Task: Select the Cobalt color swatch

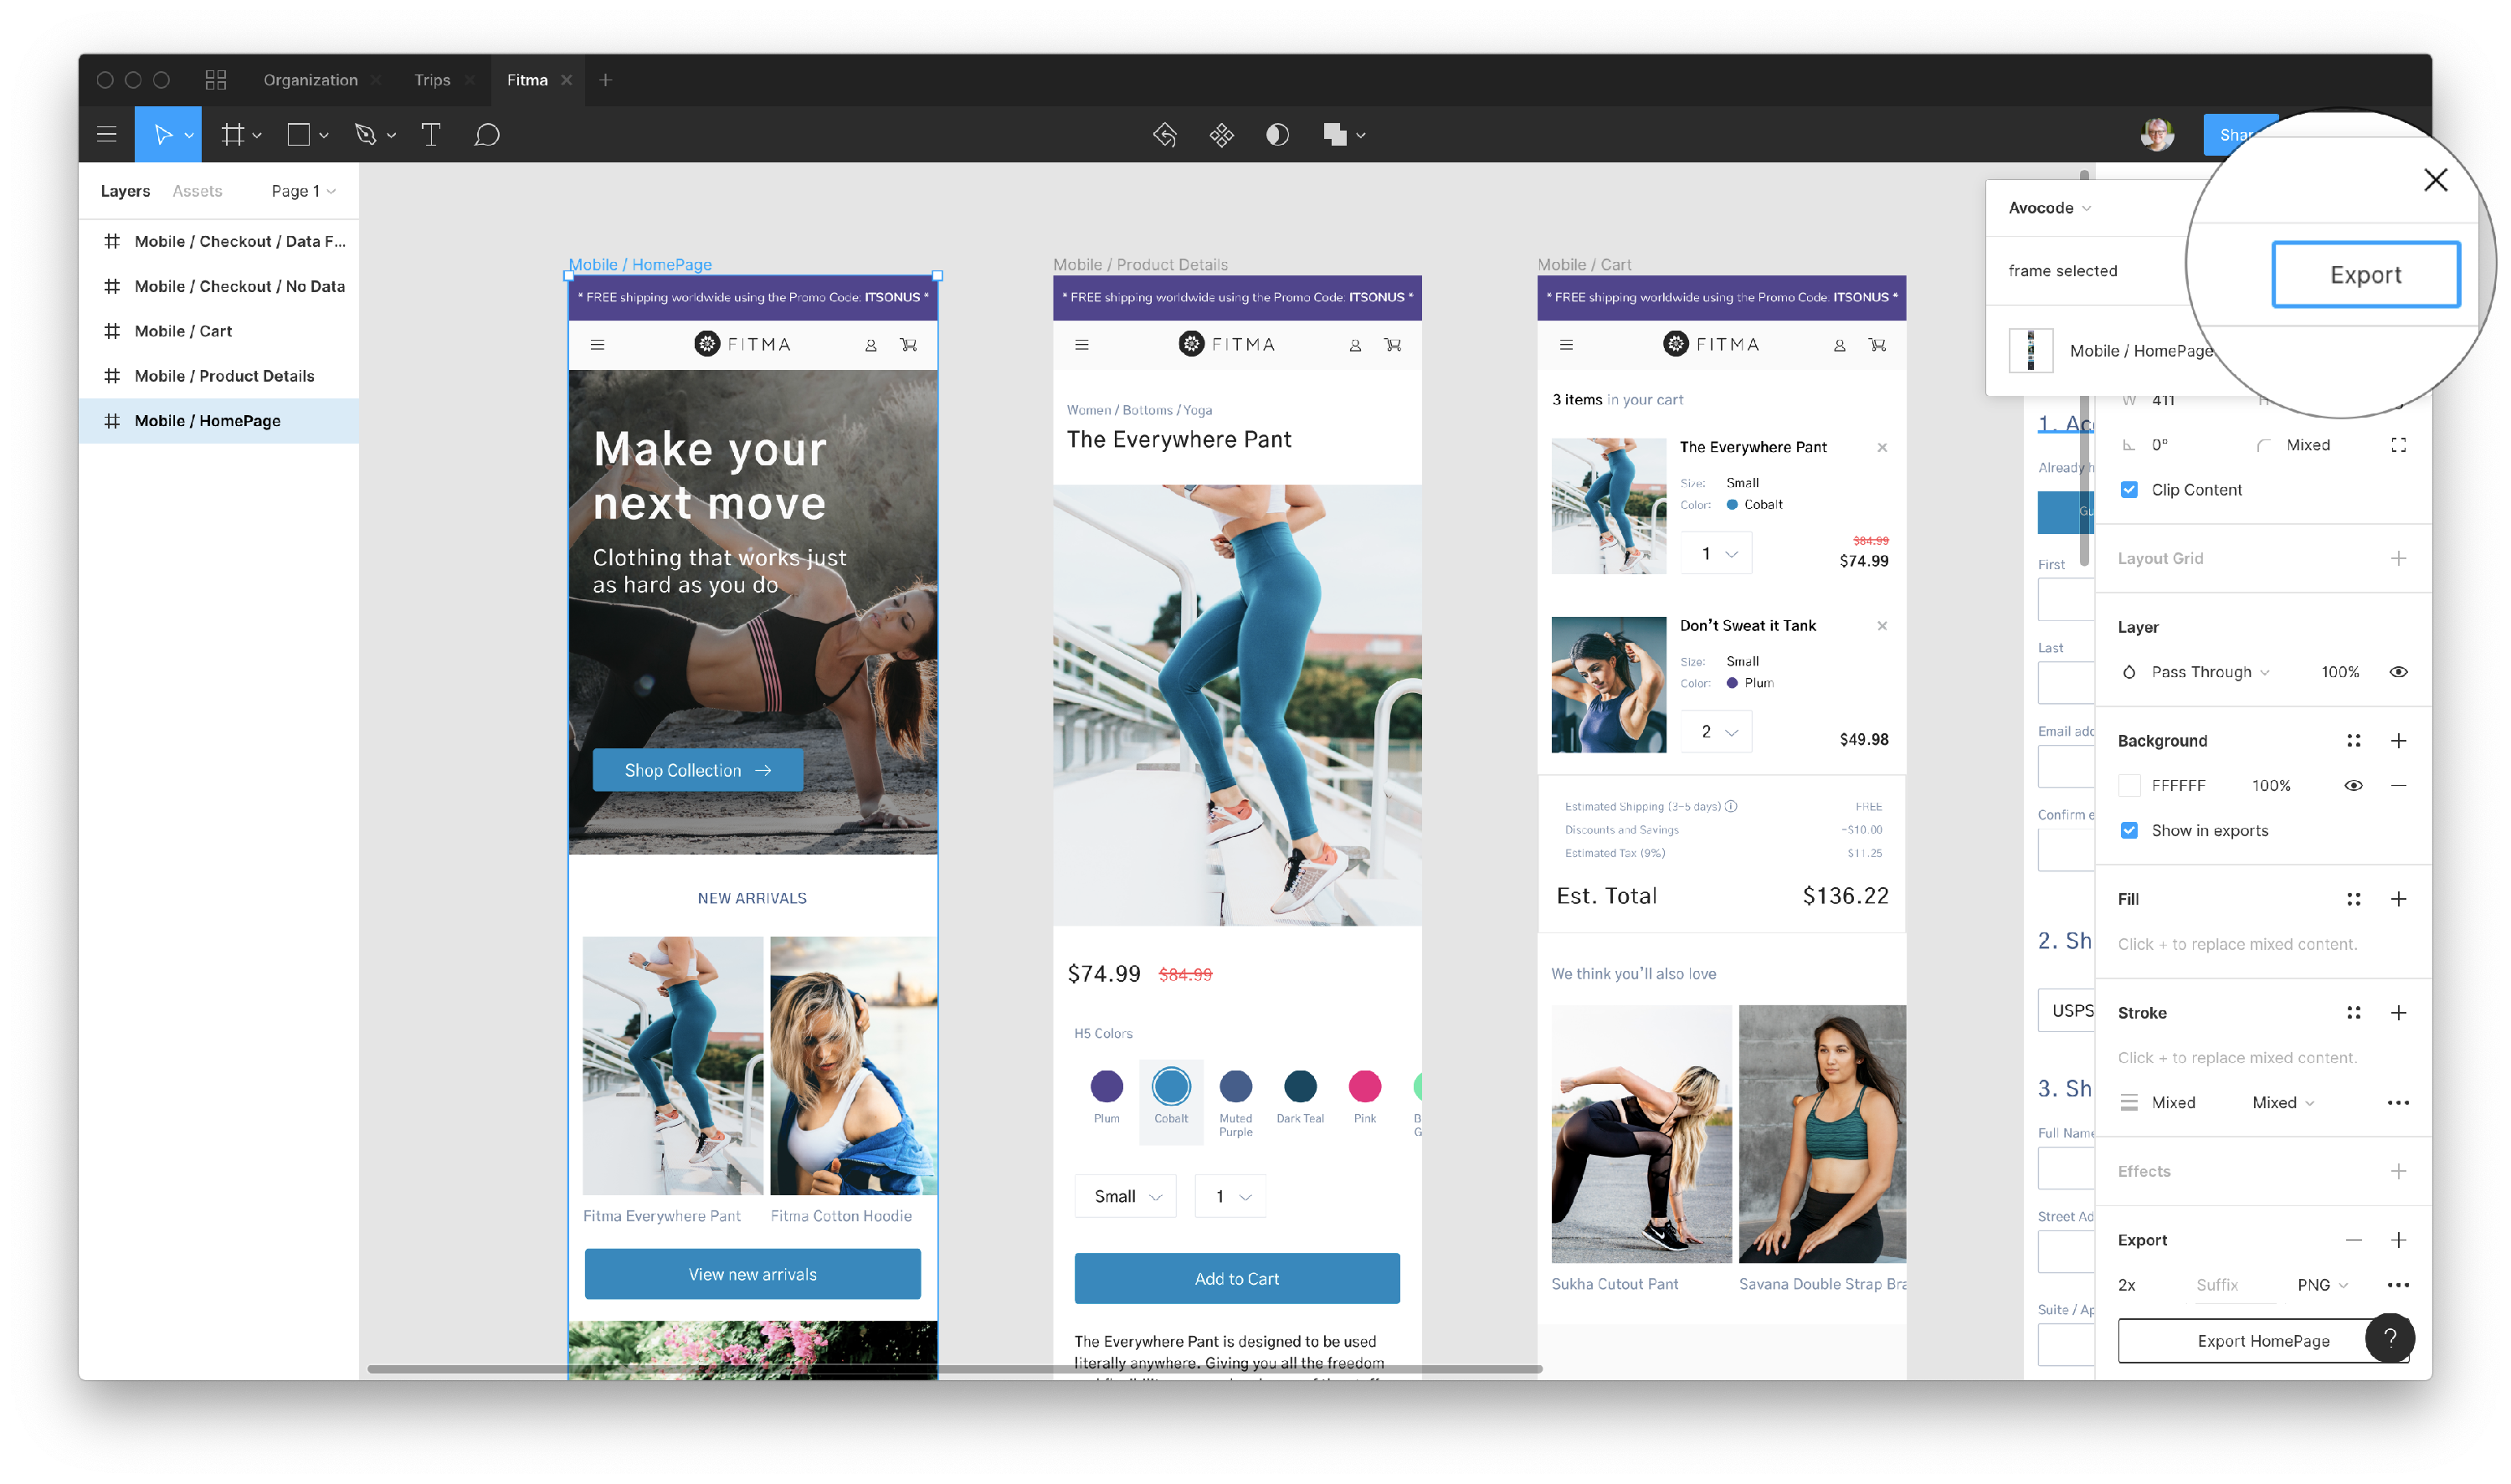Action: (1170, 1087)
